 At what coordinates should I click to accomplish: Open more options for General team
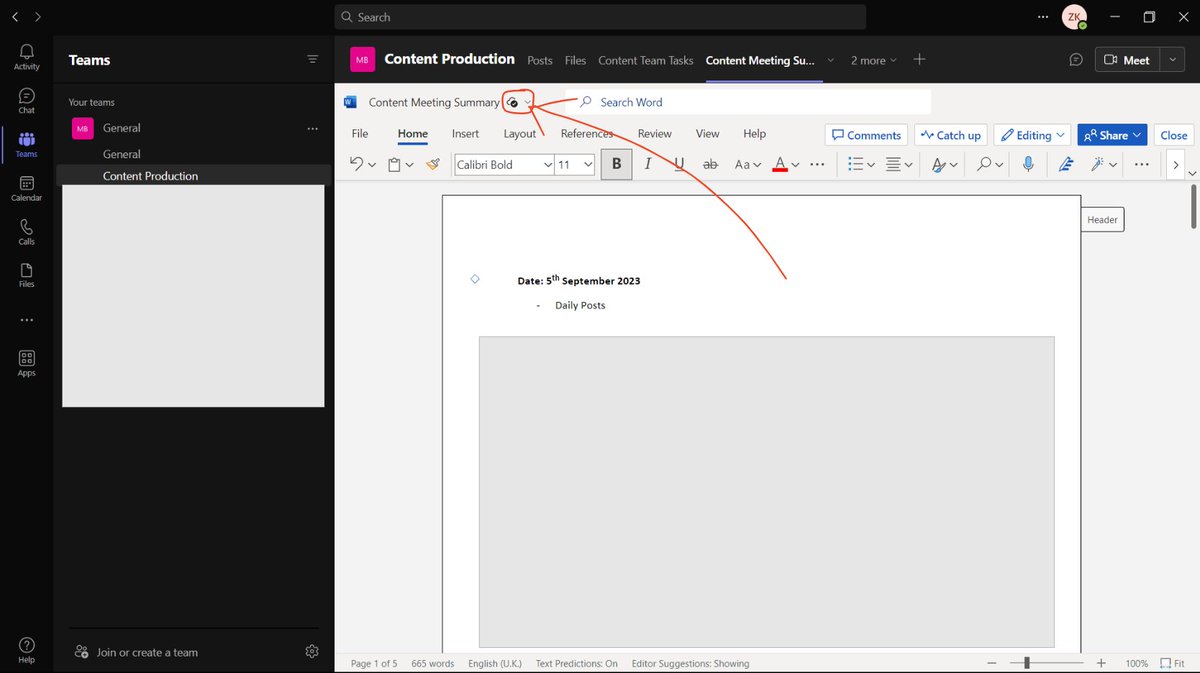[312, 128]
